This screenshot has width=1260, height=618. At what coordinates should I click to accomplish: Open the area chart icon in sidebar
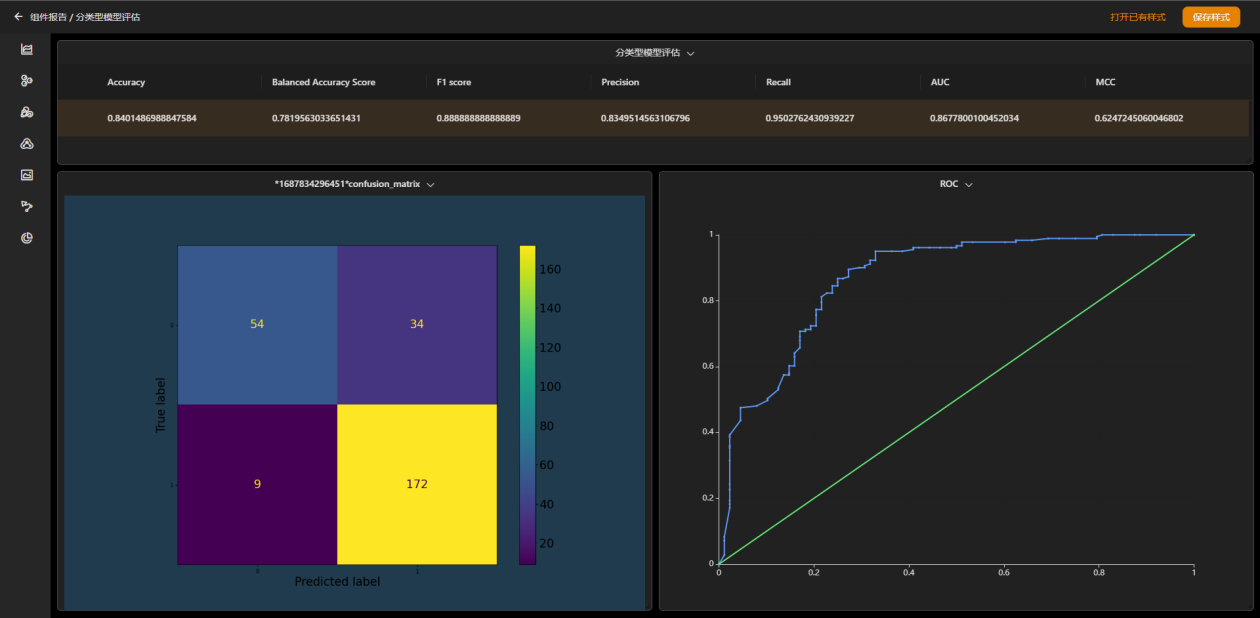(27, 49)
